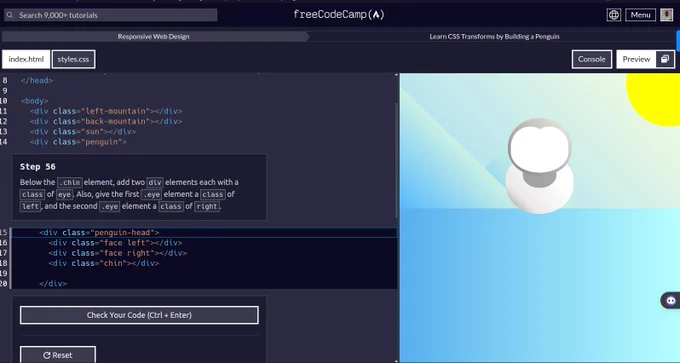The image size is (680, 363).
Task: Click the left-mountain div line
Action: point(106,111)
